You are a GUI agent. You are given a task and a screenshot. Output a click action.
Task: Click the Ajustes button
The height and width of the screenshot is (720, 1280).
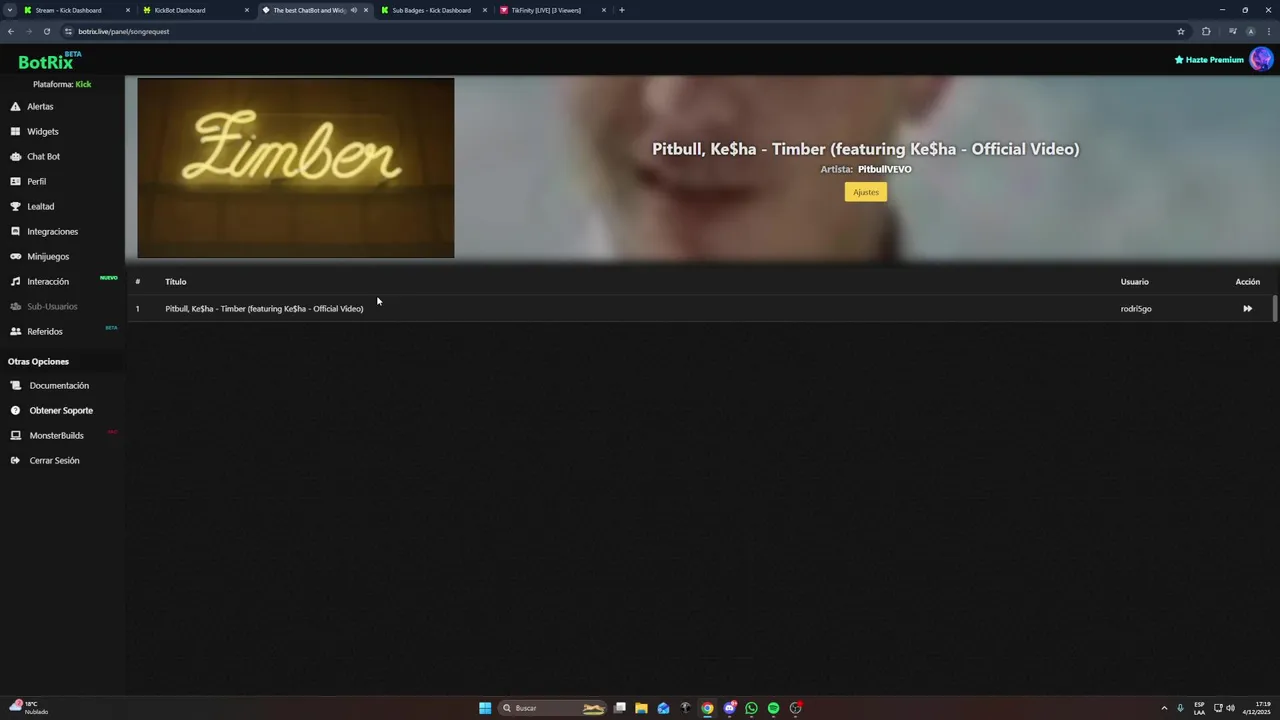click(x=866, y=192)
